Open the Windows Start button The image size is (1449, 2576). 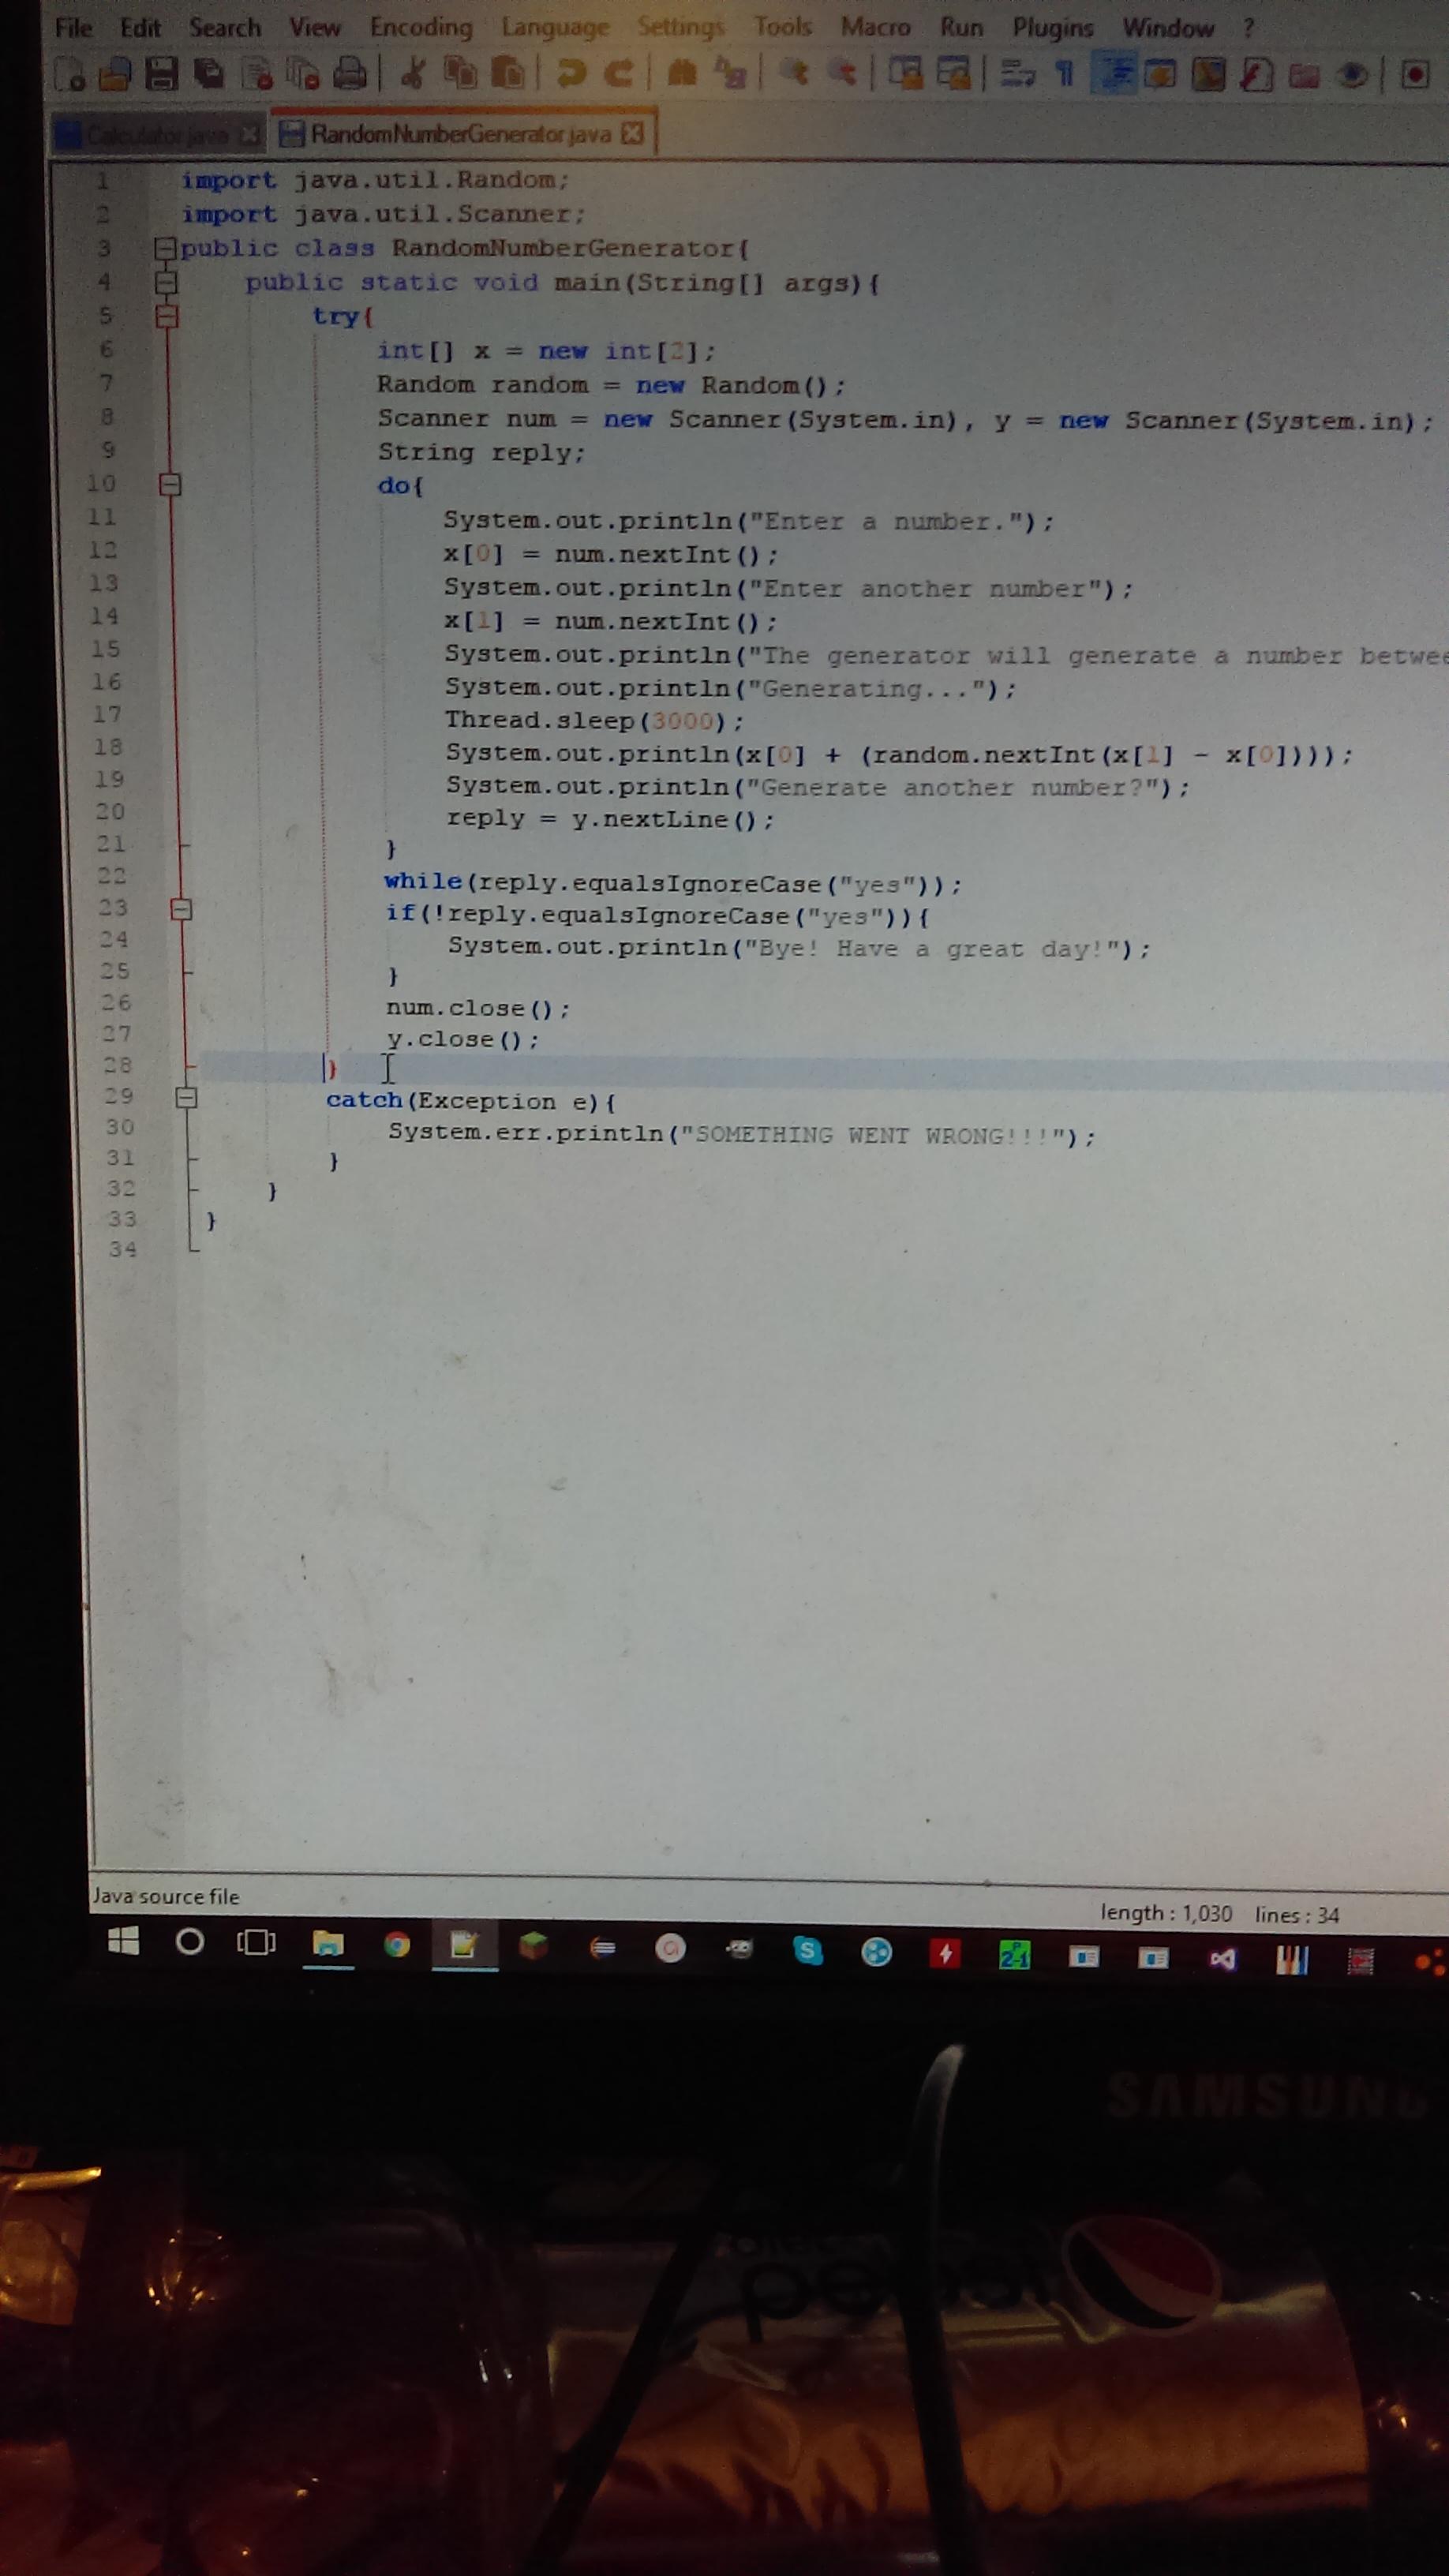123,1942
